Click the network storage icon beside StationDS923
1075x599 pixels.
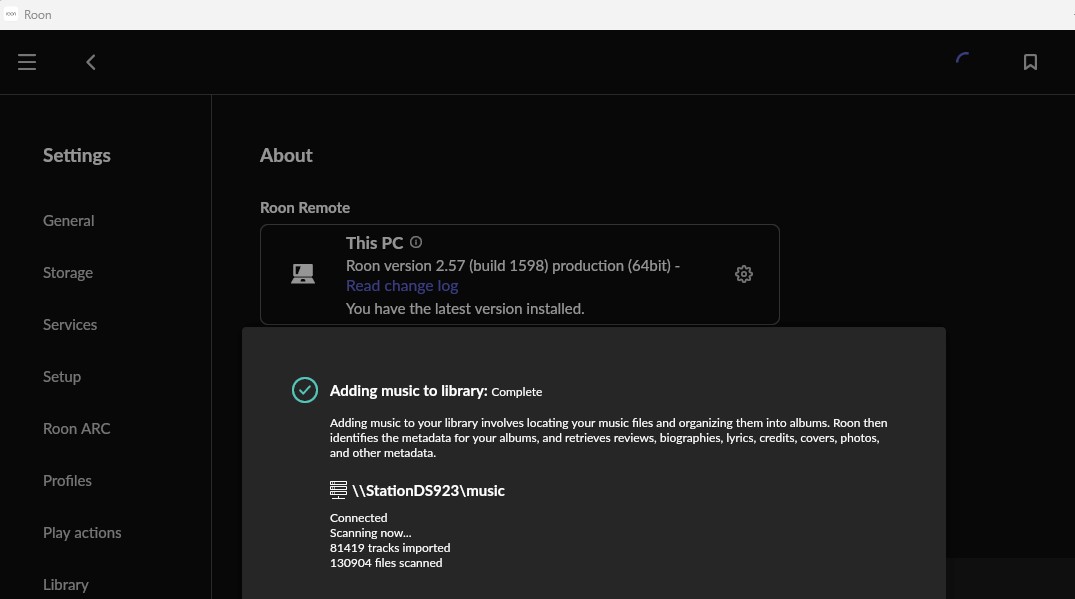point(339,490)
